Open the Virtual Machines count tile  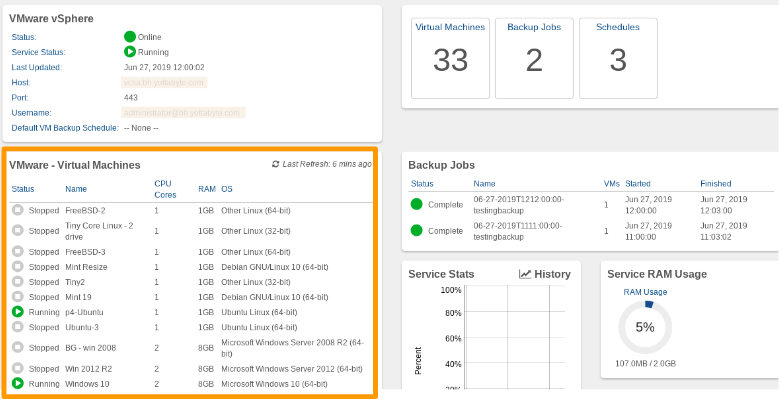click(450, 58)
